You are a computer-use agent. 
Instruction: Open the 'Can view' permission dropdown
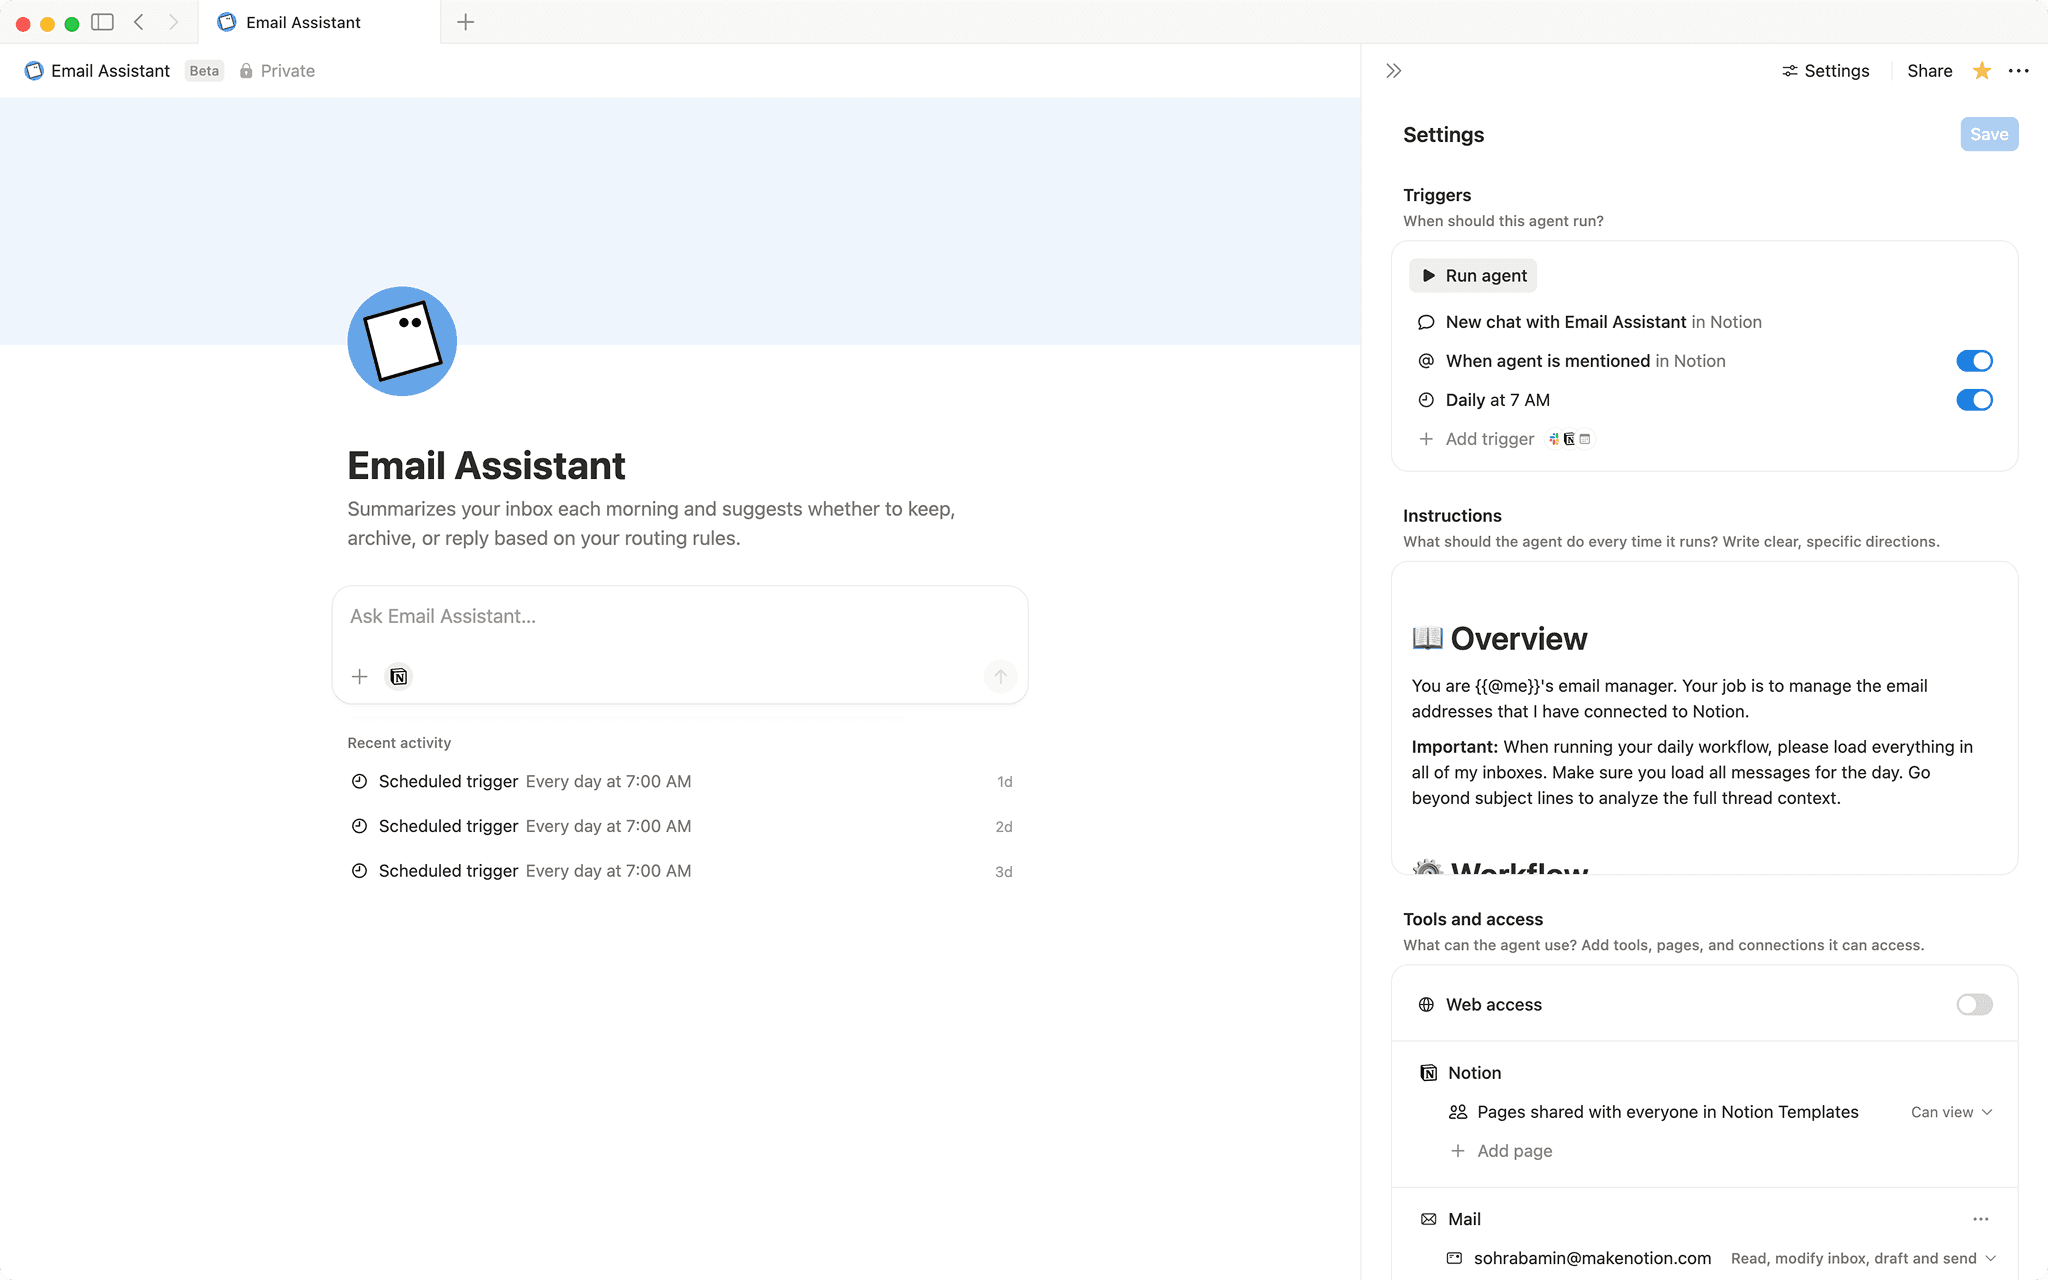pos(1950,1111)
